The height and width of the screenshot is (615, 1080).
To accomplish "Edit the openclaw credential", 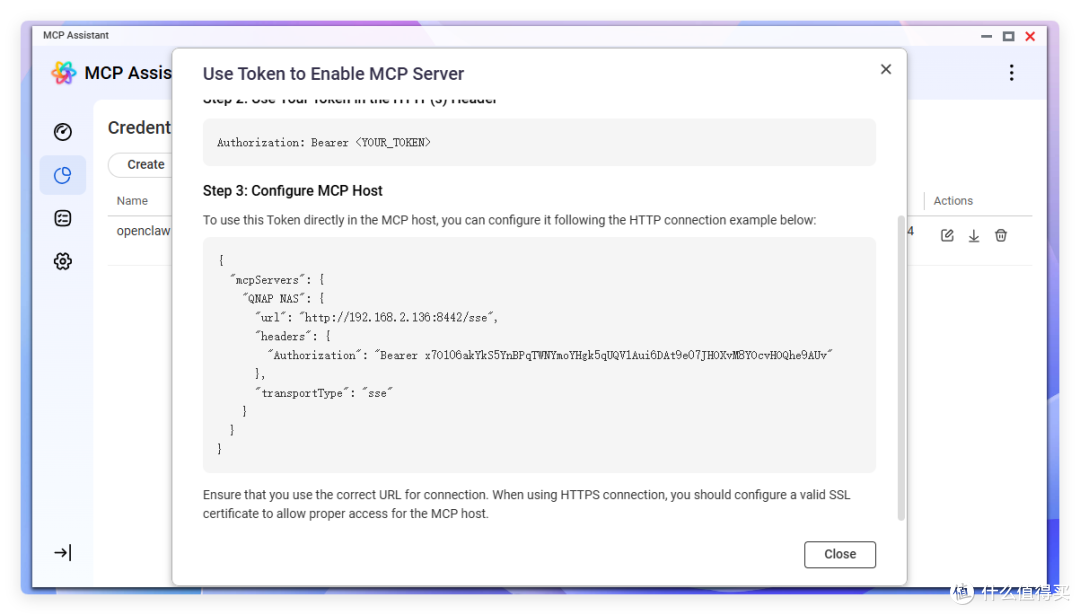I will (947, 236).
